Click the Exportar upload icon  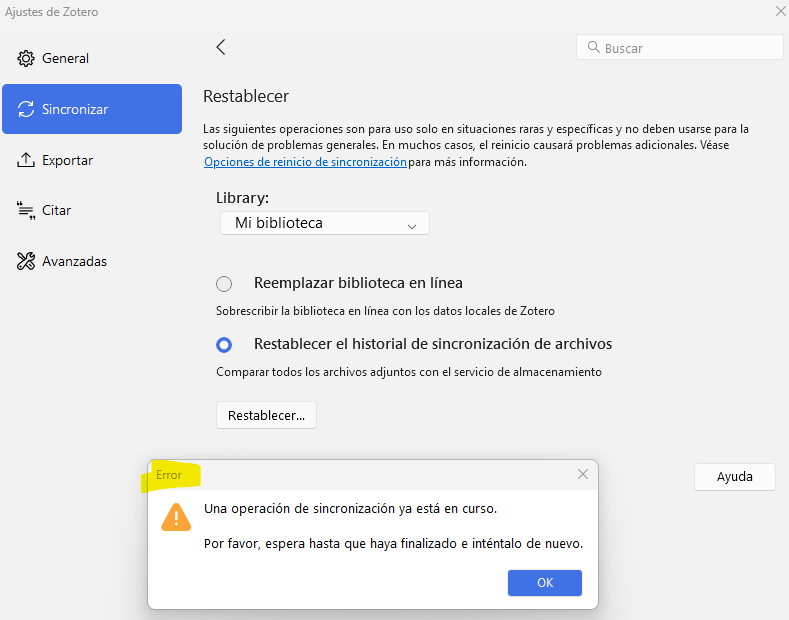[x=26, y=160]
